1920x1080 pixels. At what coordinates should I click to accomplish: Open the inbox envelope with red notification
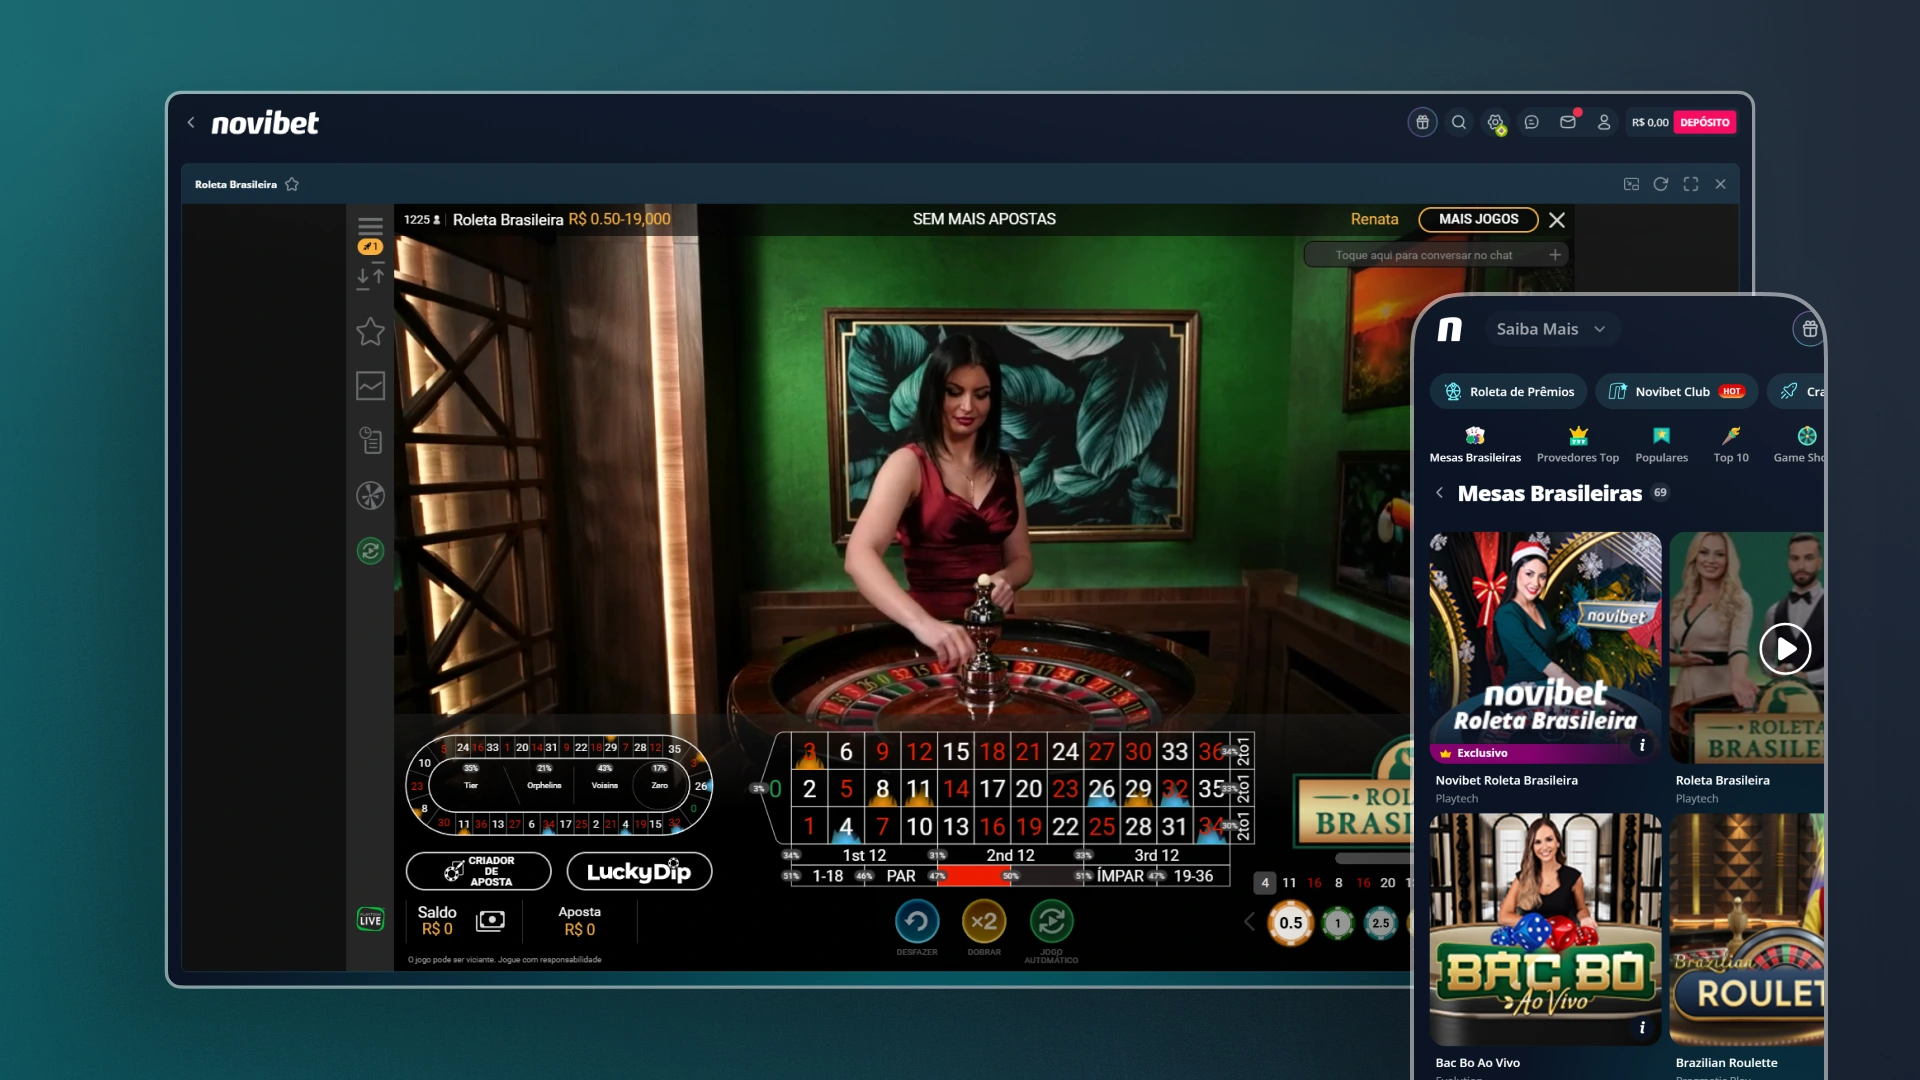pos(1568,122)
